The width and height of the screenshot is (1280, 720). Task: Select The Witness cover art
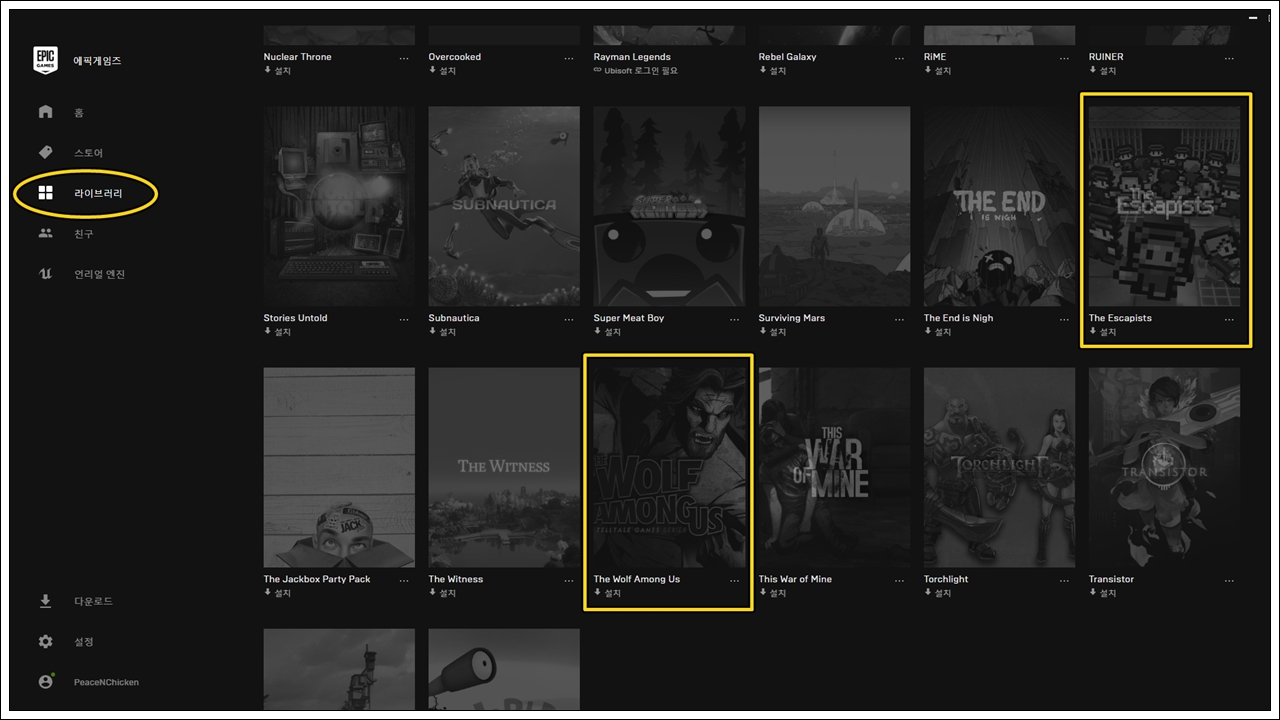click(x=504, y=467)
